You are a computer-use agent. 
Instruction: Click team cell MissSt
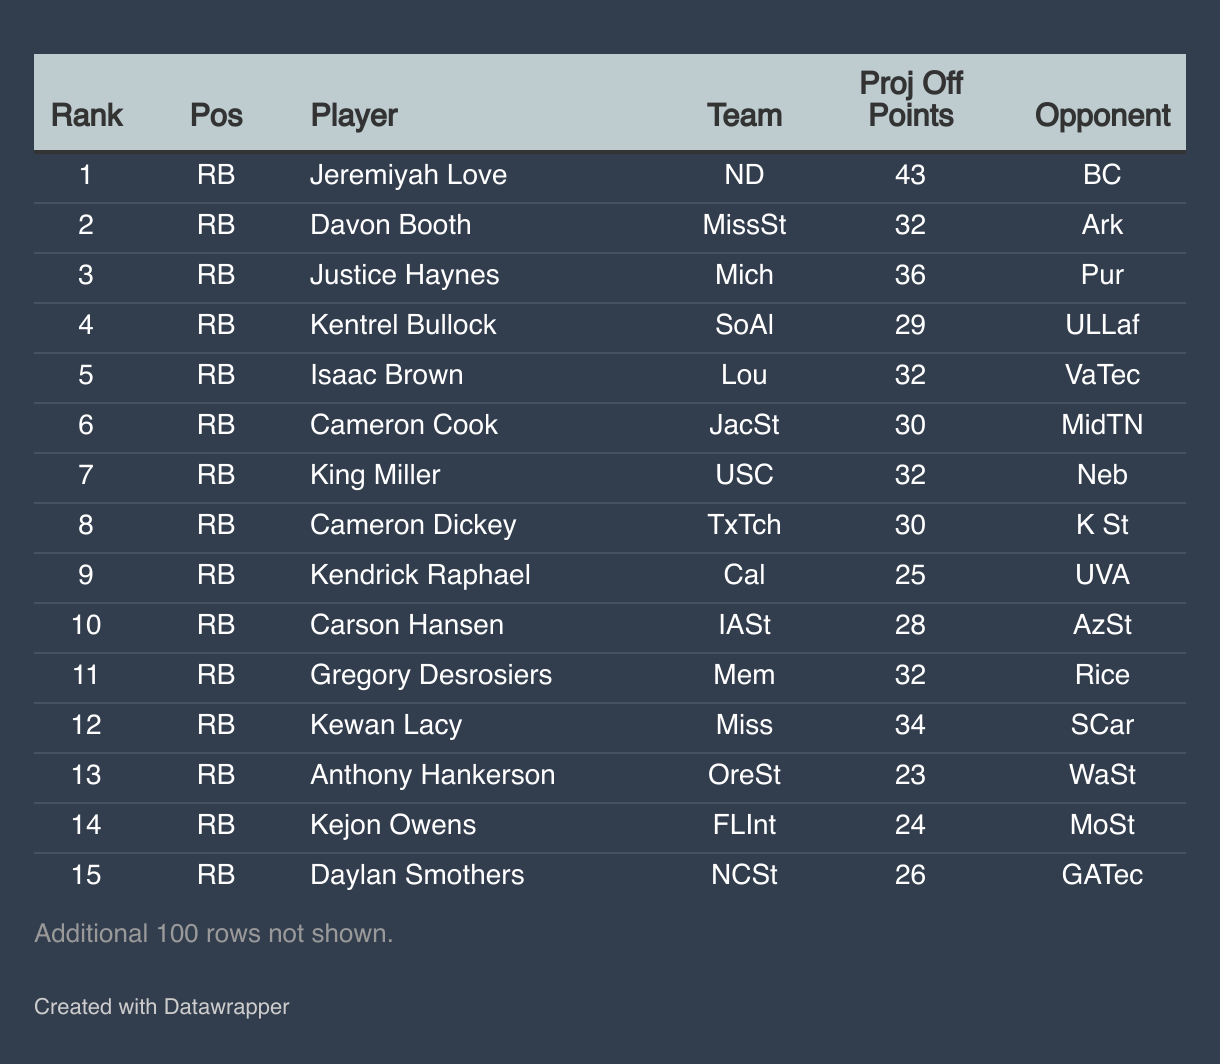click(x=744, y=225)
